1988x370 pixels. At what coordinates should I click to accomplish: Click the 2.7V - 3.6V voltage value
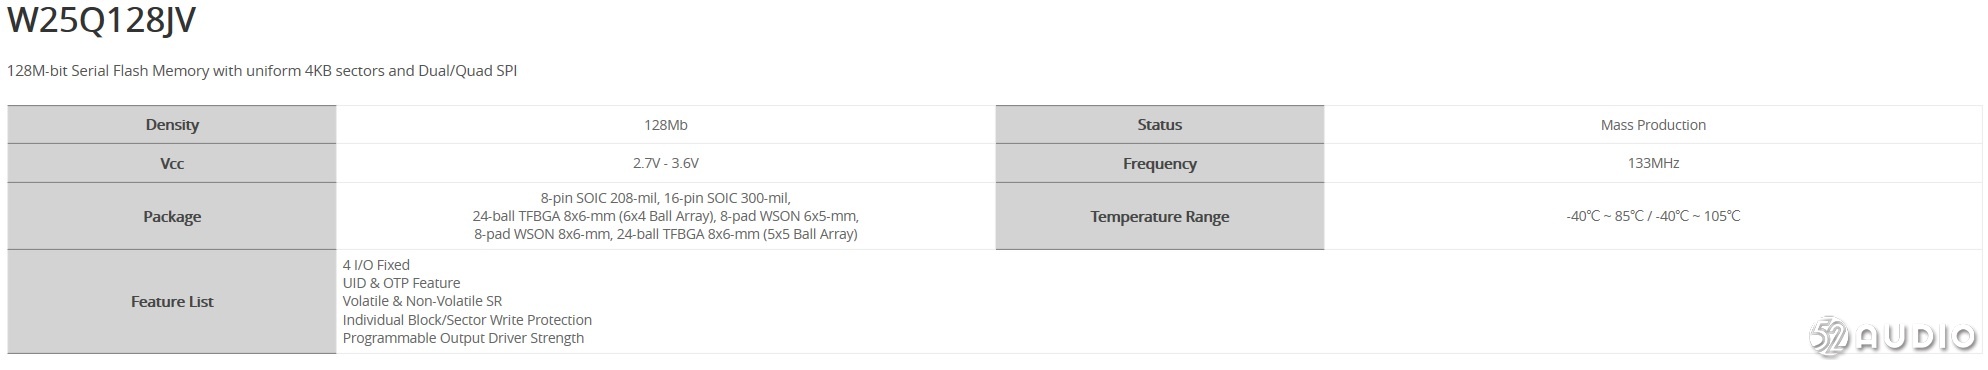(665, 163)
